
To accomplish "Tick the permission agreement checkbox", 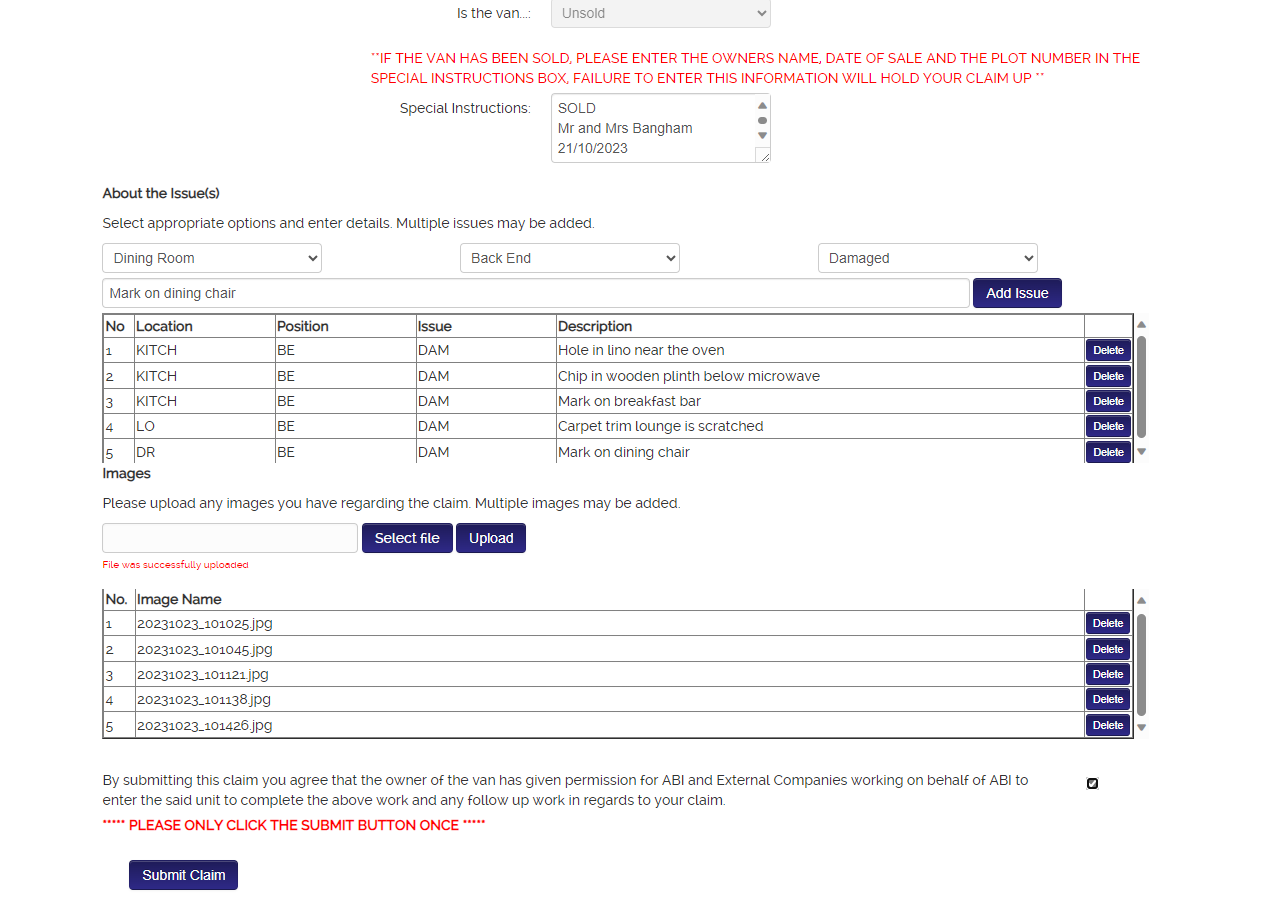I will 1092,783.
